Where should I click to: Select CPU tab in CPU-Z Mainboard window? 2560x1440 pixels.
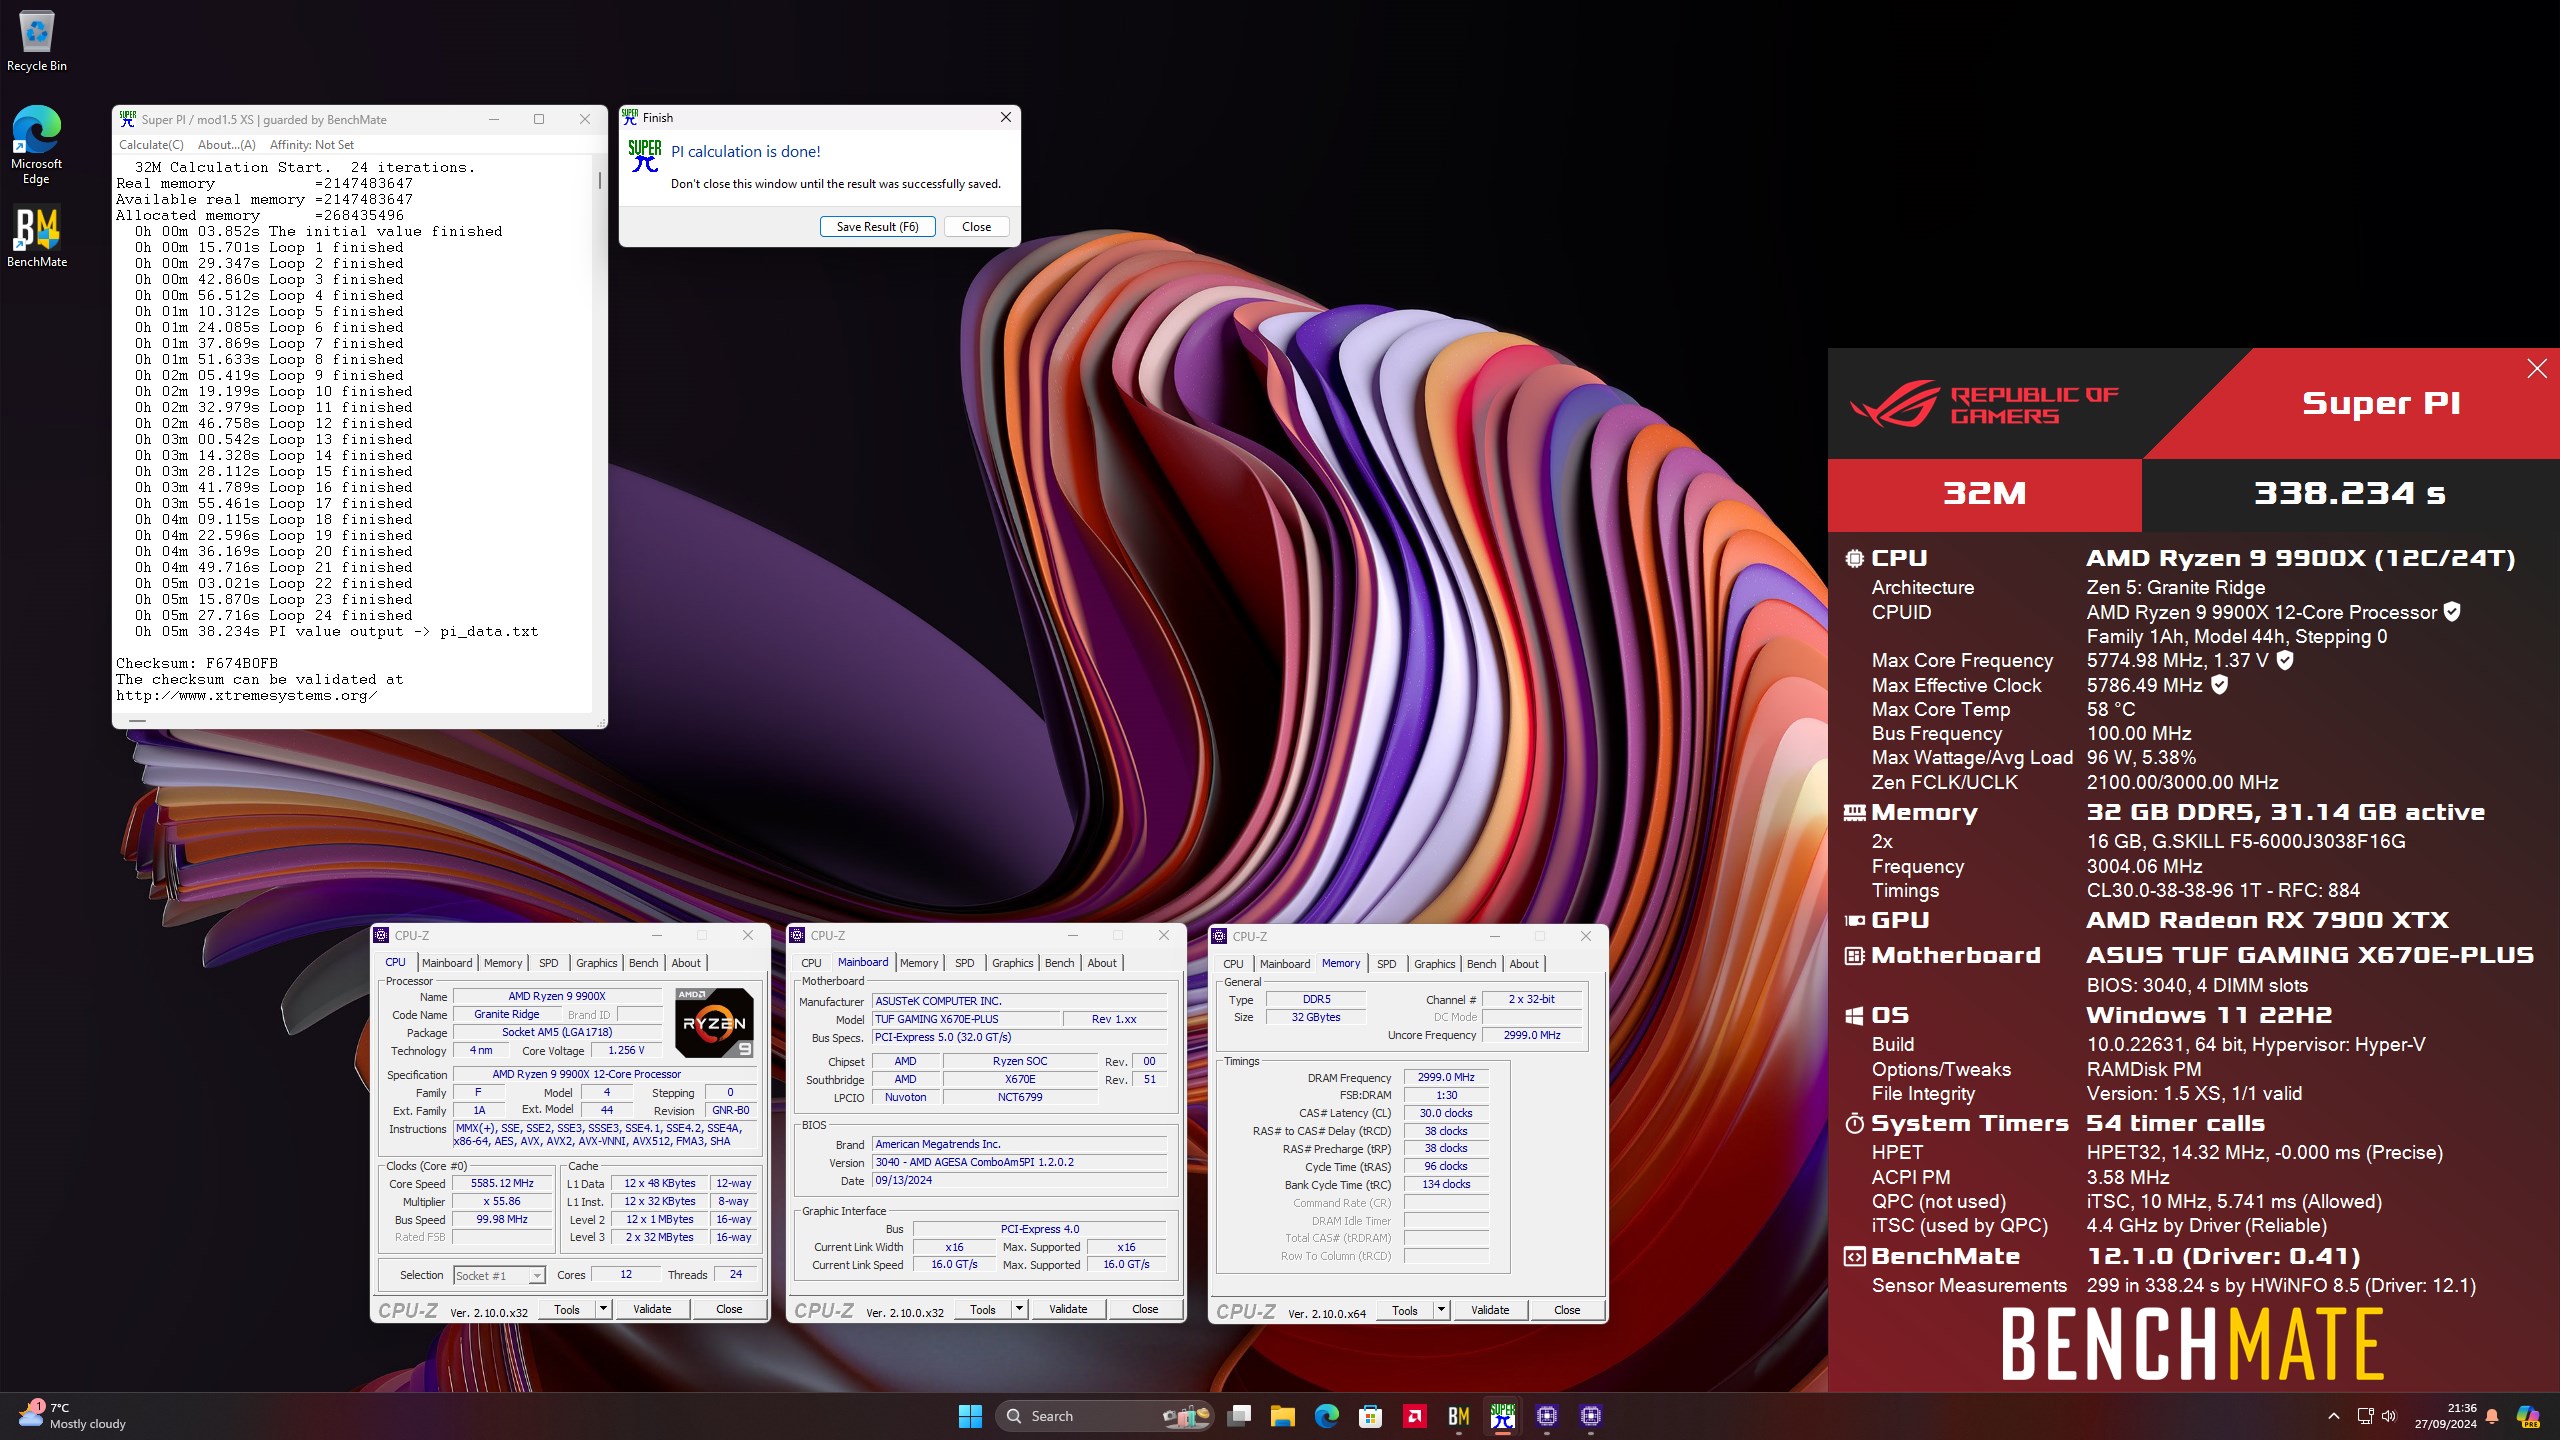(811, 963)
